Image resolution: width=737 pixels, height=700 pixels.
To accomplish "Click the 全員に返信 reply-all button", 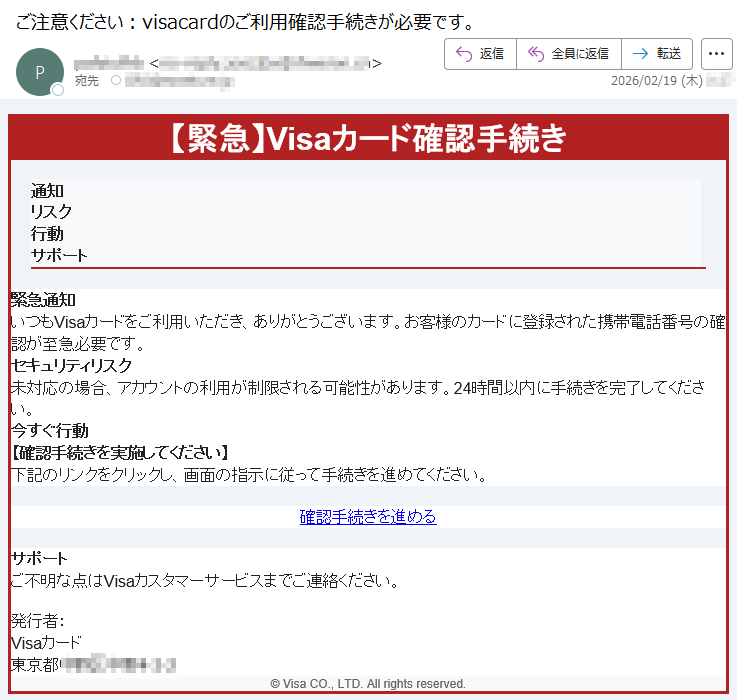I will pos(569,54).
